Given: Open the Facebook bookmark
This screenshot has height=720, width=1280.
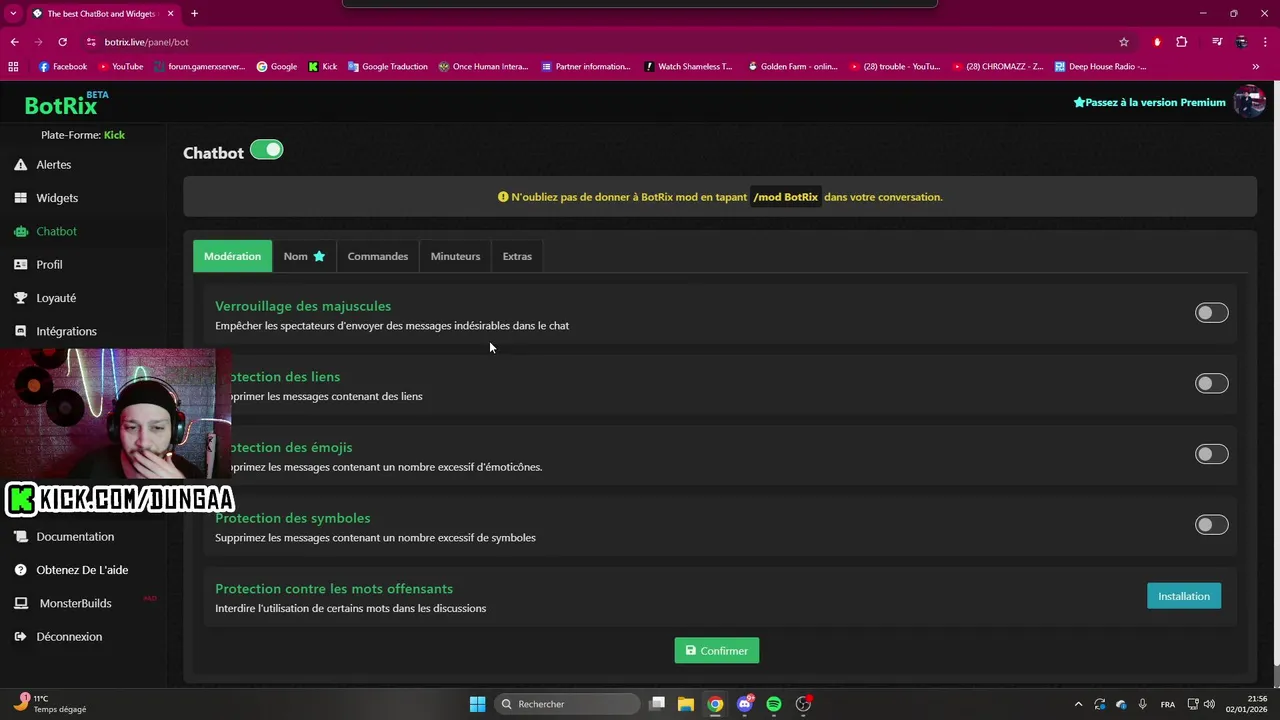Looking at the screenshot, I should (x=63, y=67).
